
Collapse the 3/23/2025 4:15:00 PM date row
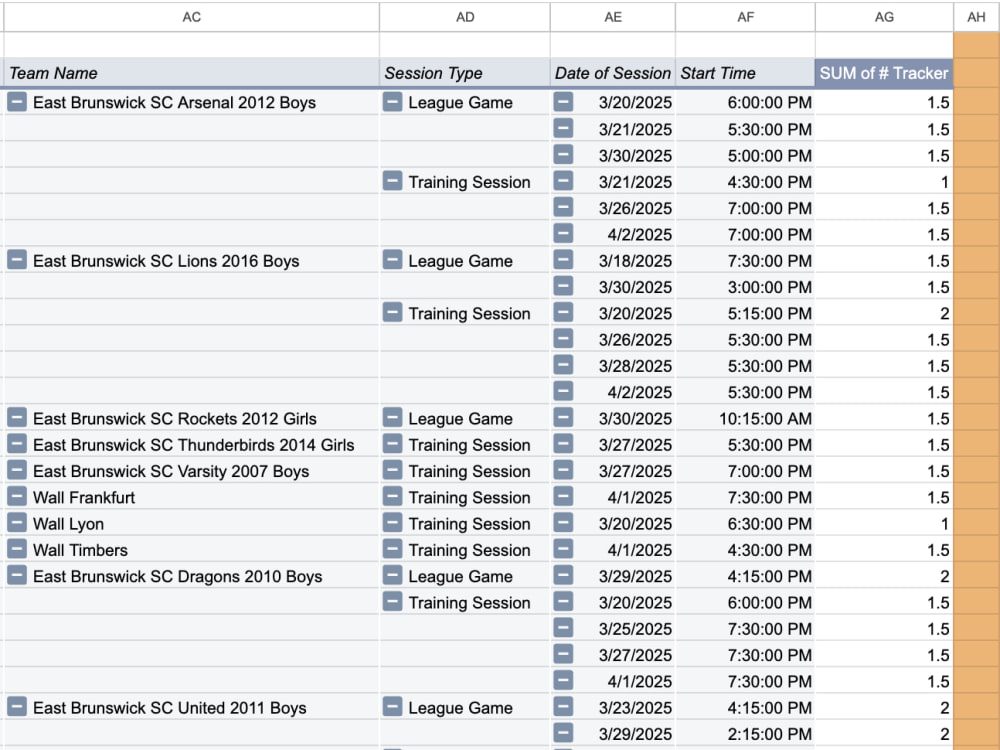(x=563, y=707)
